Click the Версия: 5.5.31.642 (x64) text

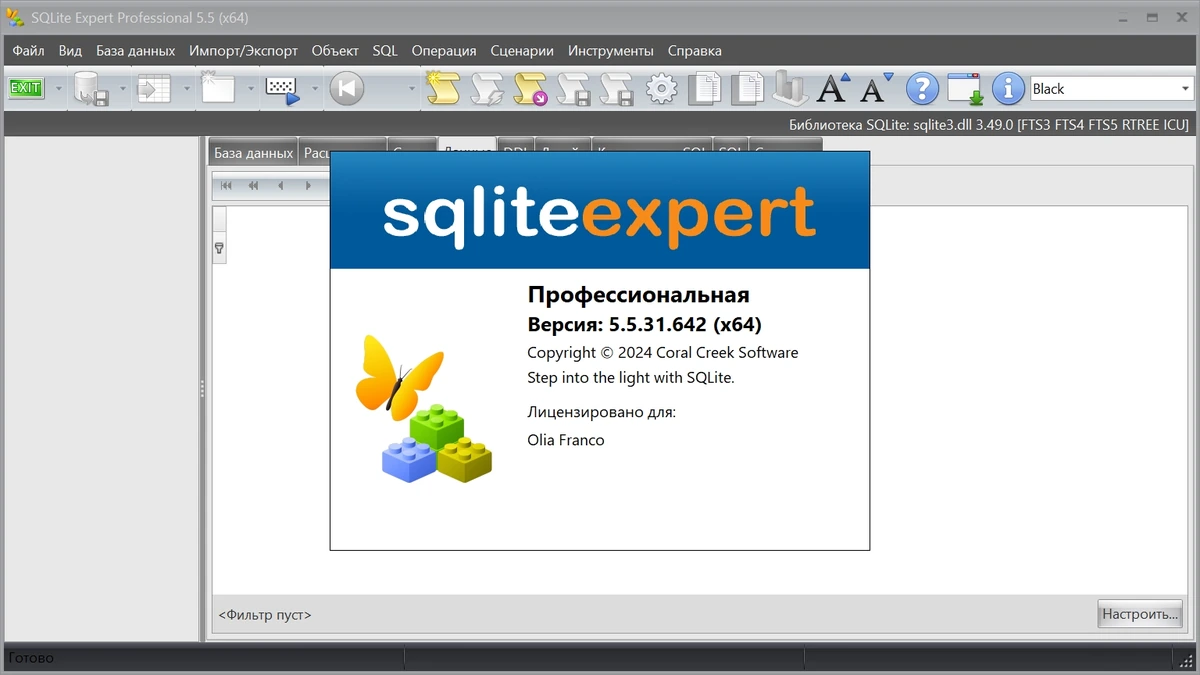645,324
